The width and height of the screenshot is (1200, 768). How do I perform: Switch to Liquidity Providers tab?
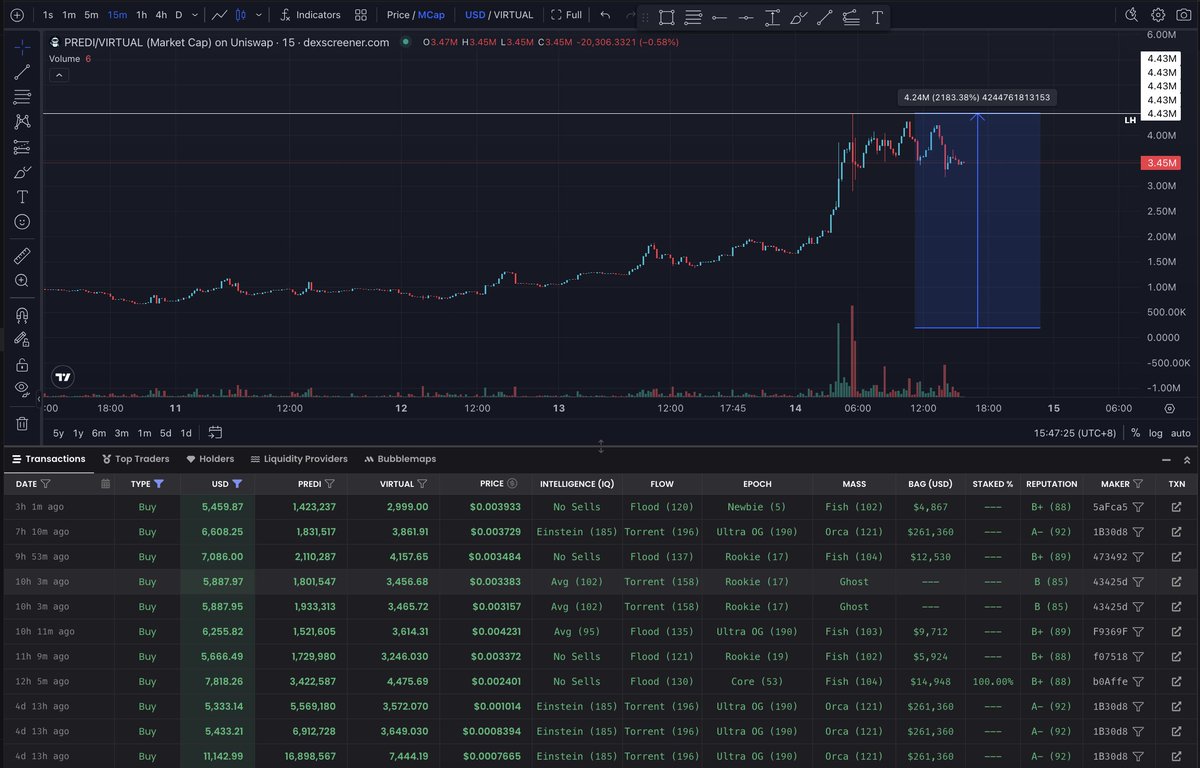pos(299,459)
